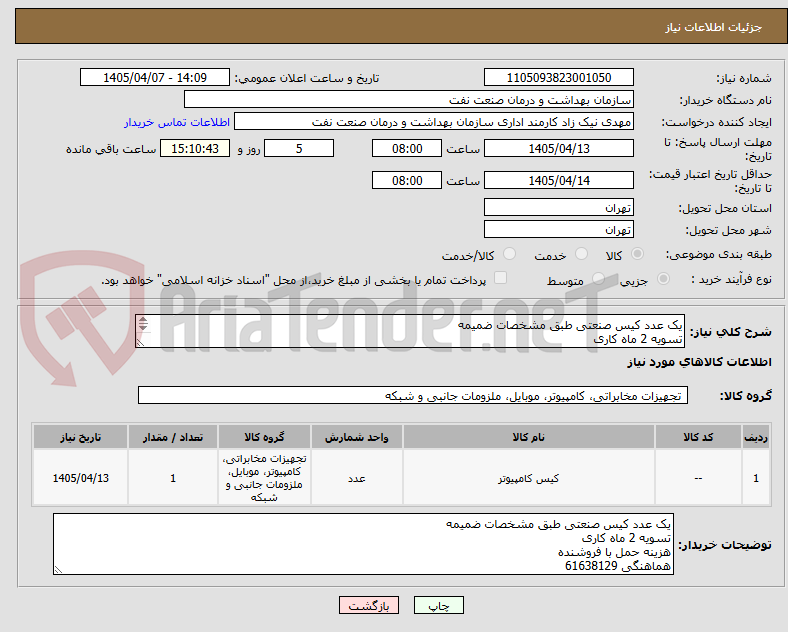Click the کیس کامپیوتر table row

click(x=401, y=478)
